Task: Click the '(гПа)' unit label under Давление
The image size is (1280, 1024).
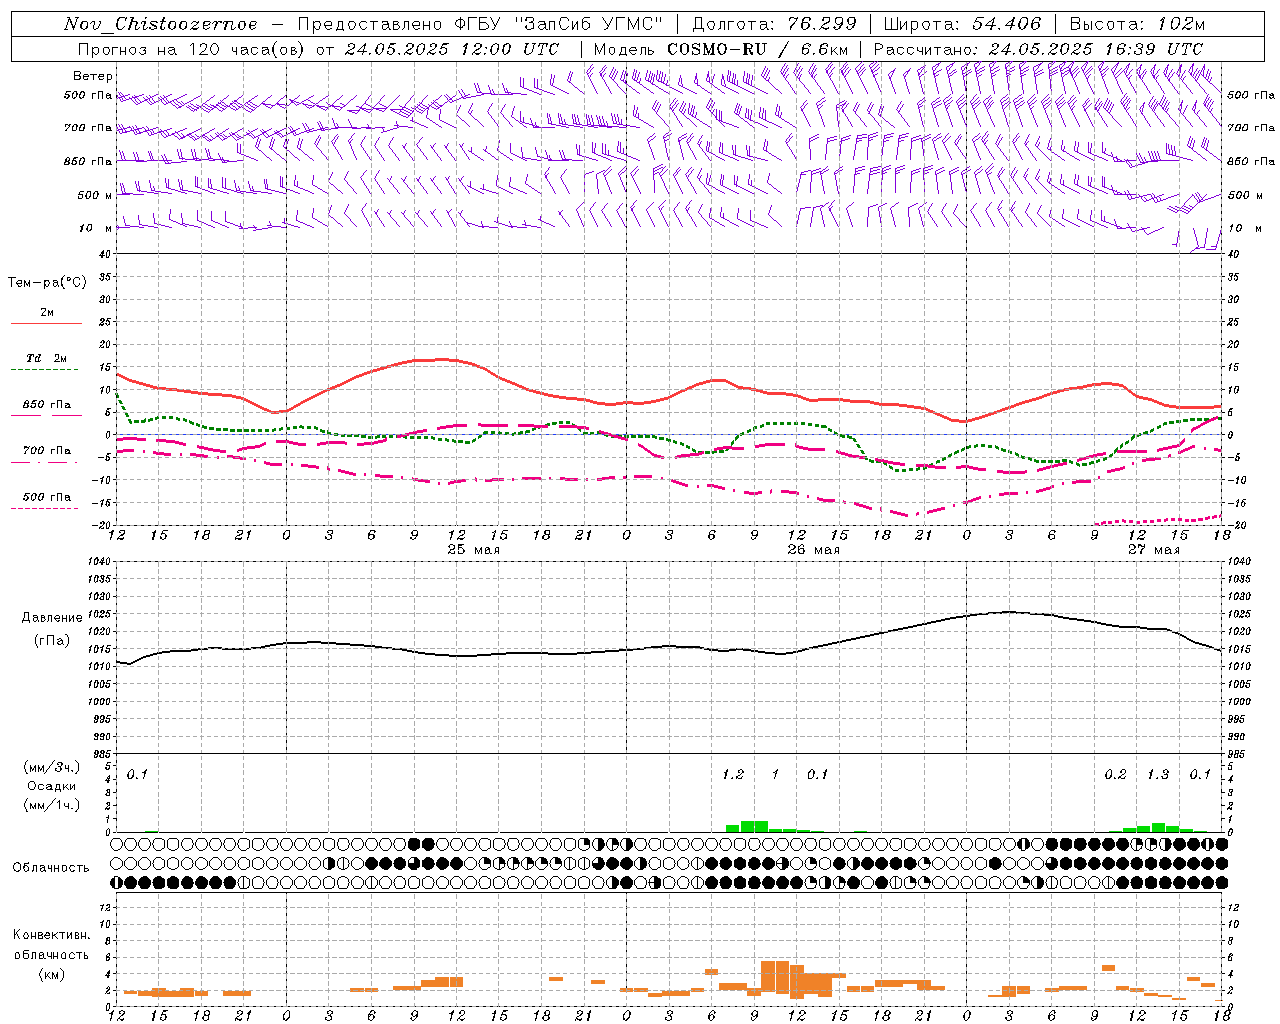Action: tap(52, 640)
